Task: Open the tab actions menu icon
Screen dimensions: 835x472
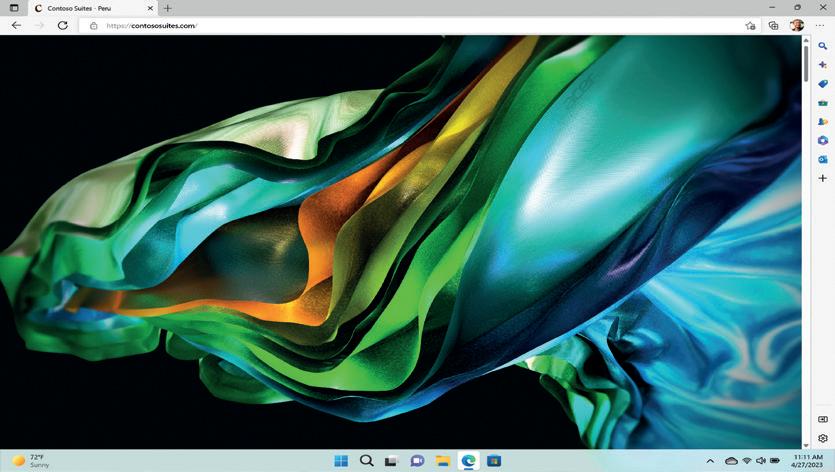Action: [x=14, y=8]
